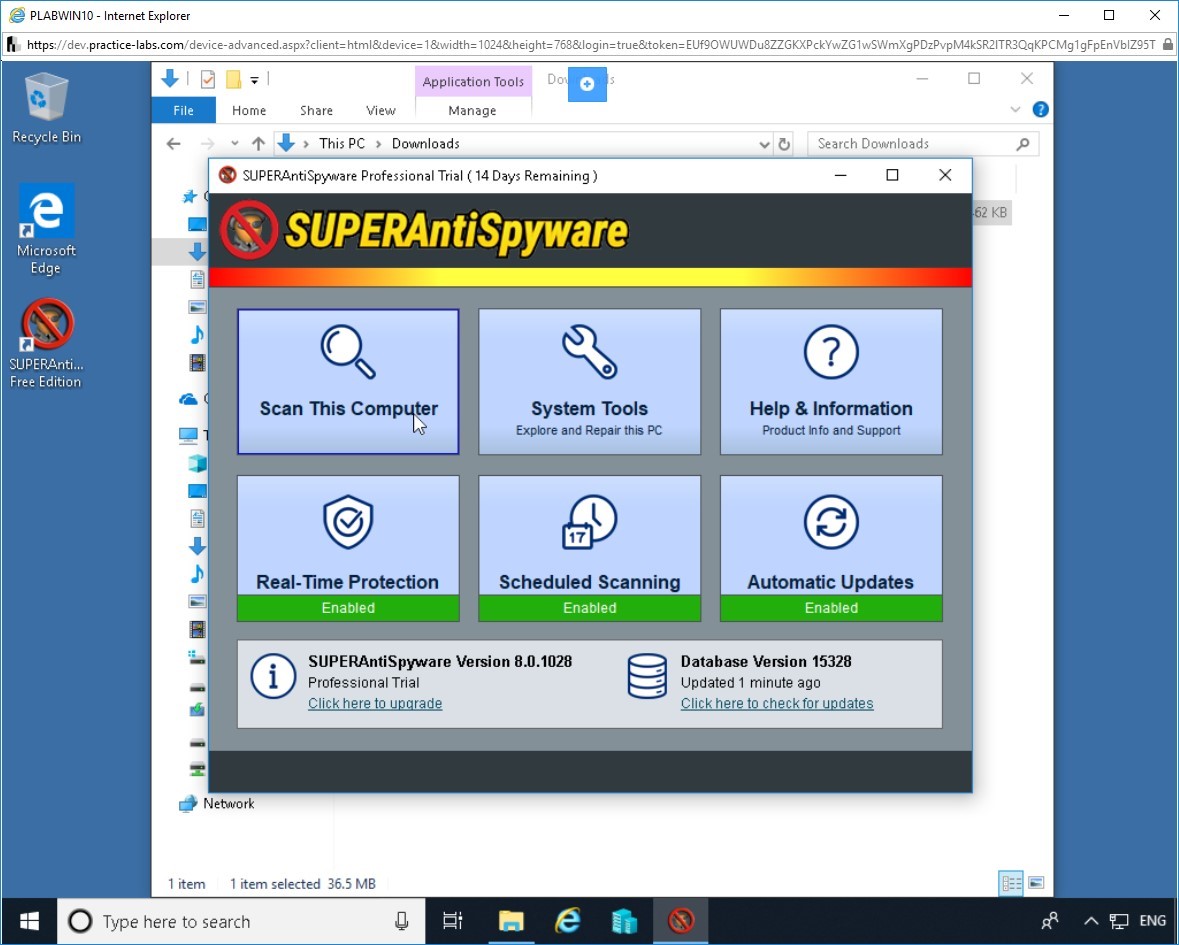
Task: Select Application Tools contextual tab header
Action: pos(473,81)
